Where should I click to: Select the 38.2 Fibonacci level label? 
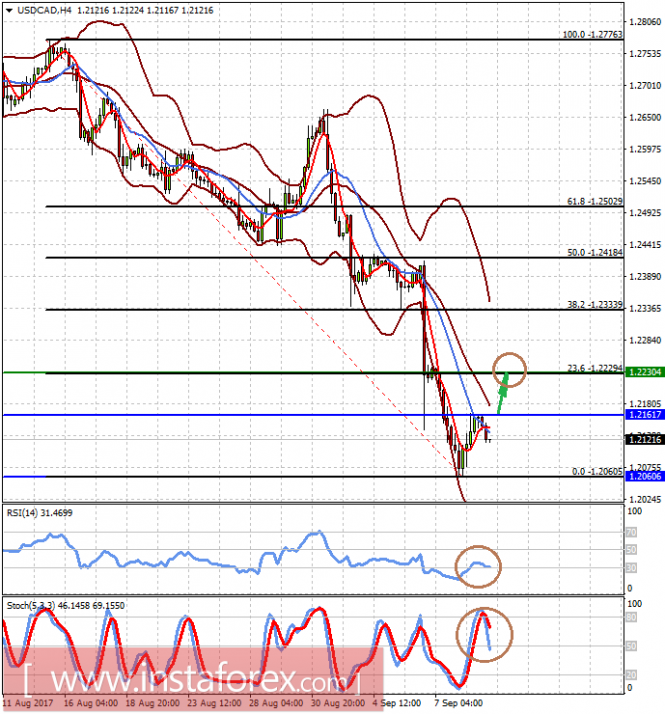click(595, 305)
